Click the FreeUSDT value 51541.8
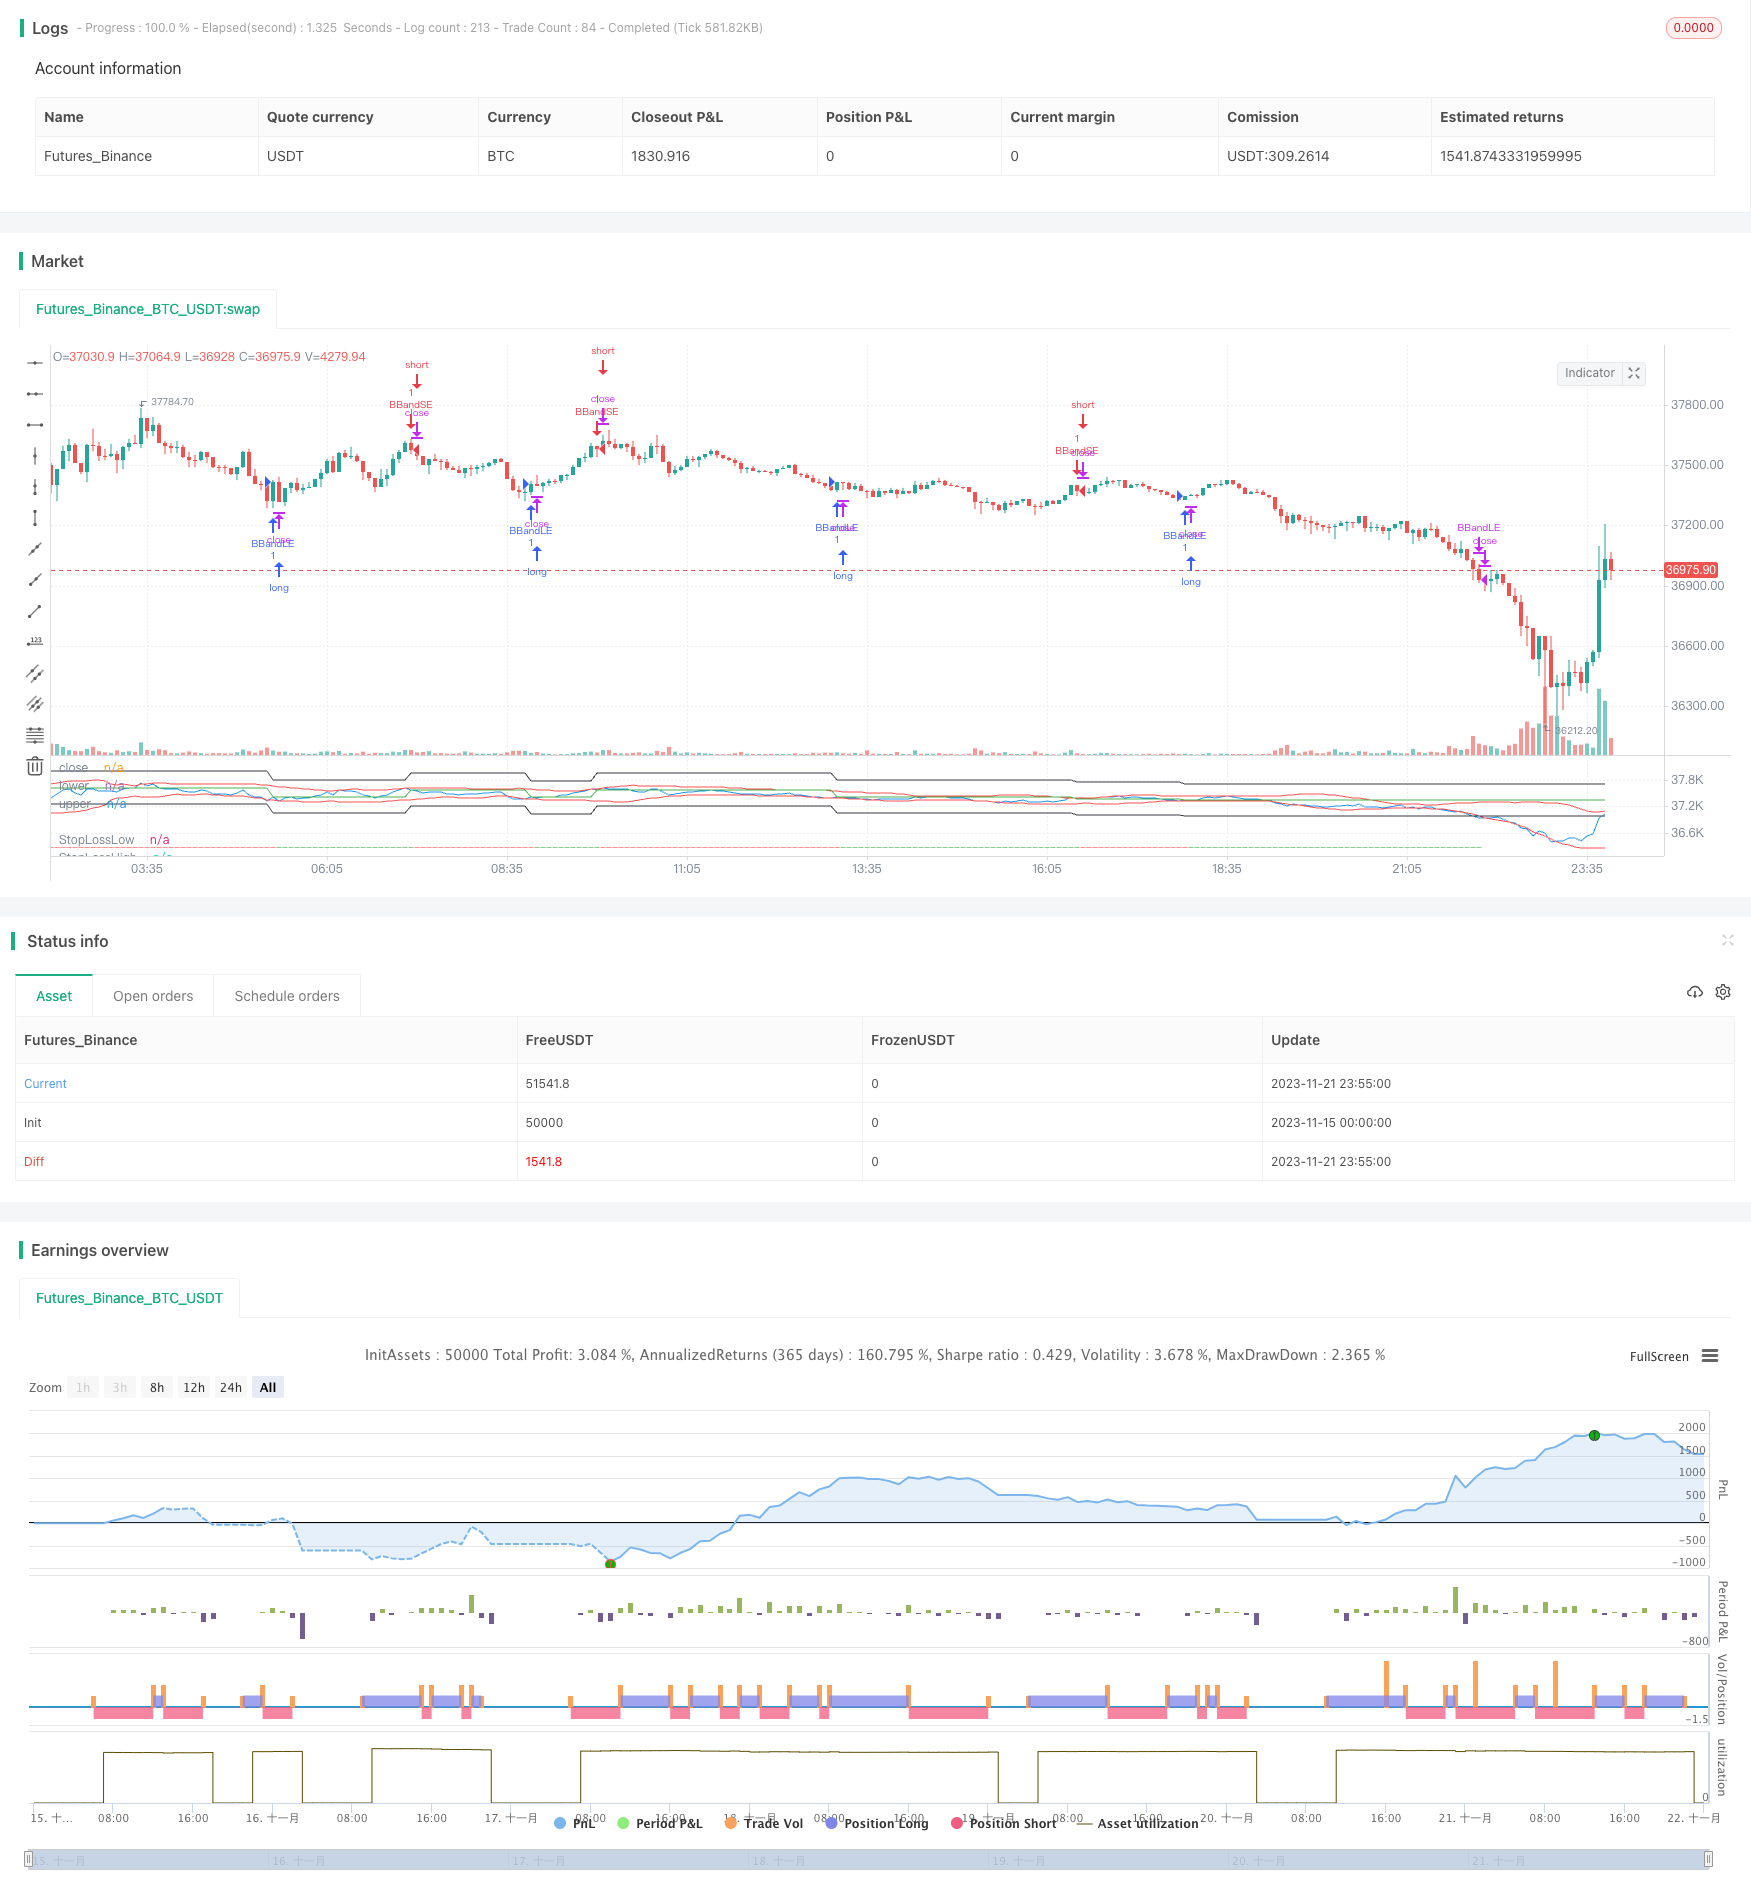Screen dimensions: 1751x1898 547,1084
